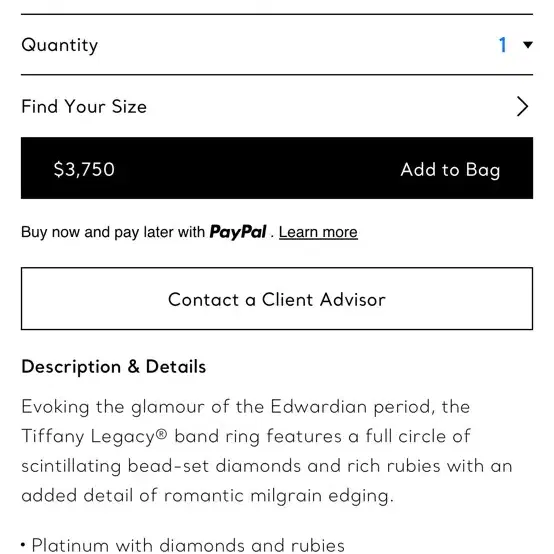Image resolution: width=554 pixels, height=554 pixels.
Task: Click the Tiffany Legacy® registered trademark text
Action: 94,436
